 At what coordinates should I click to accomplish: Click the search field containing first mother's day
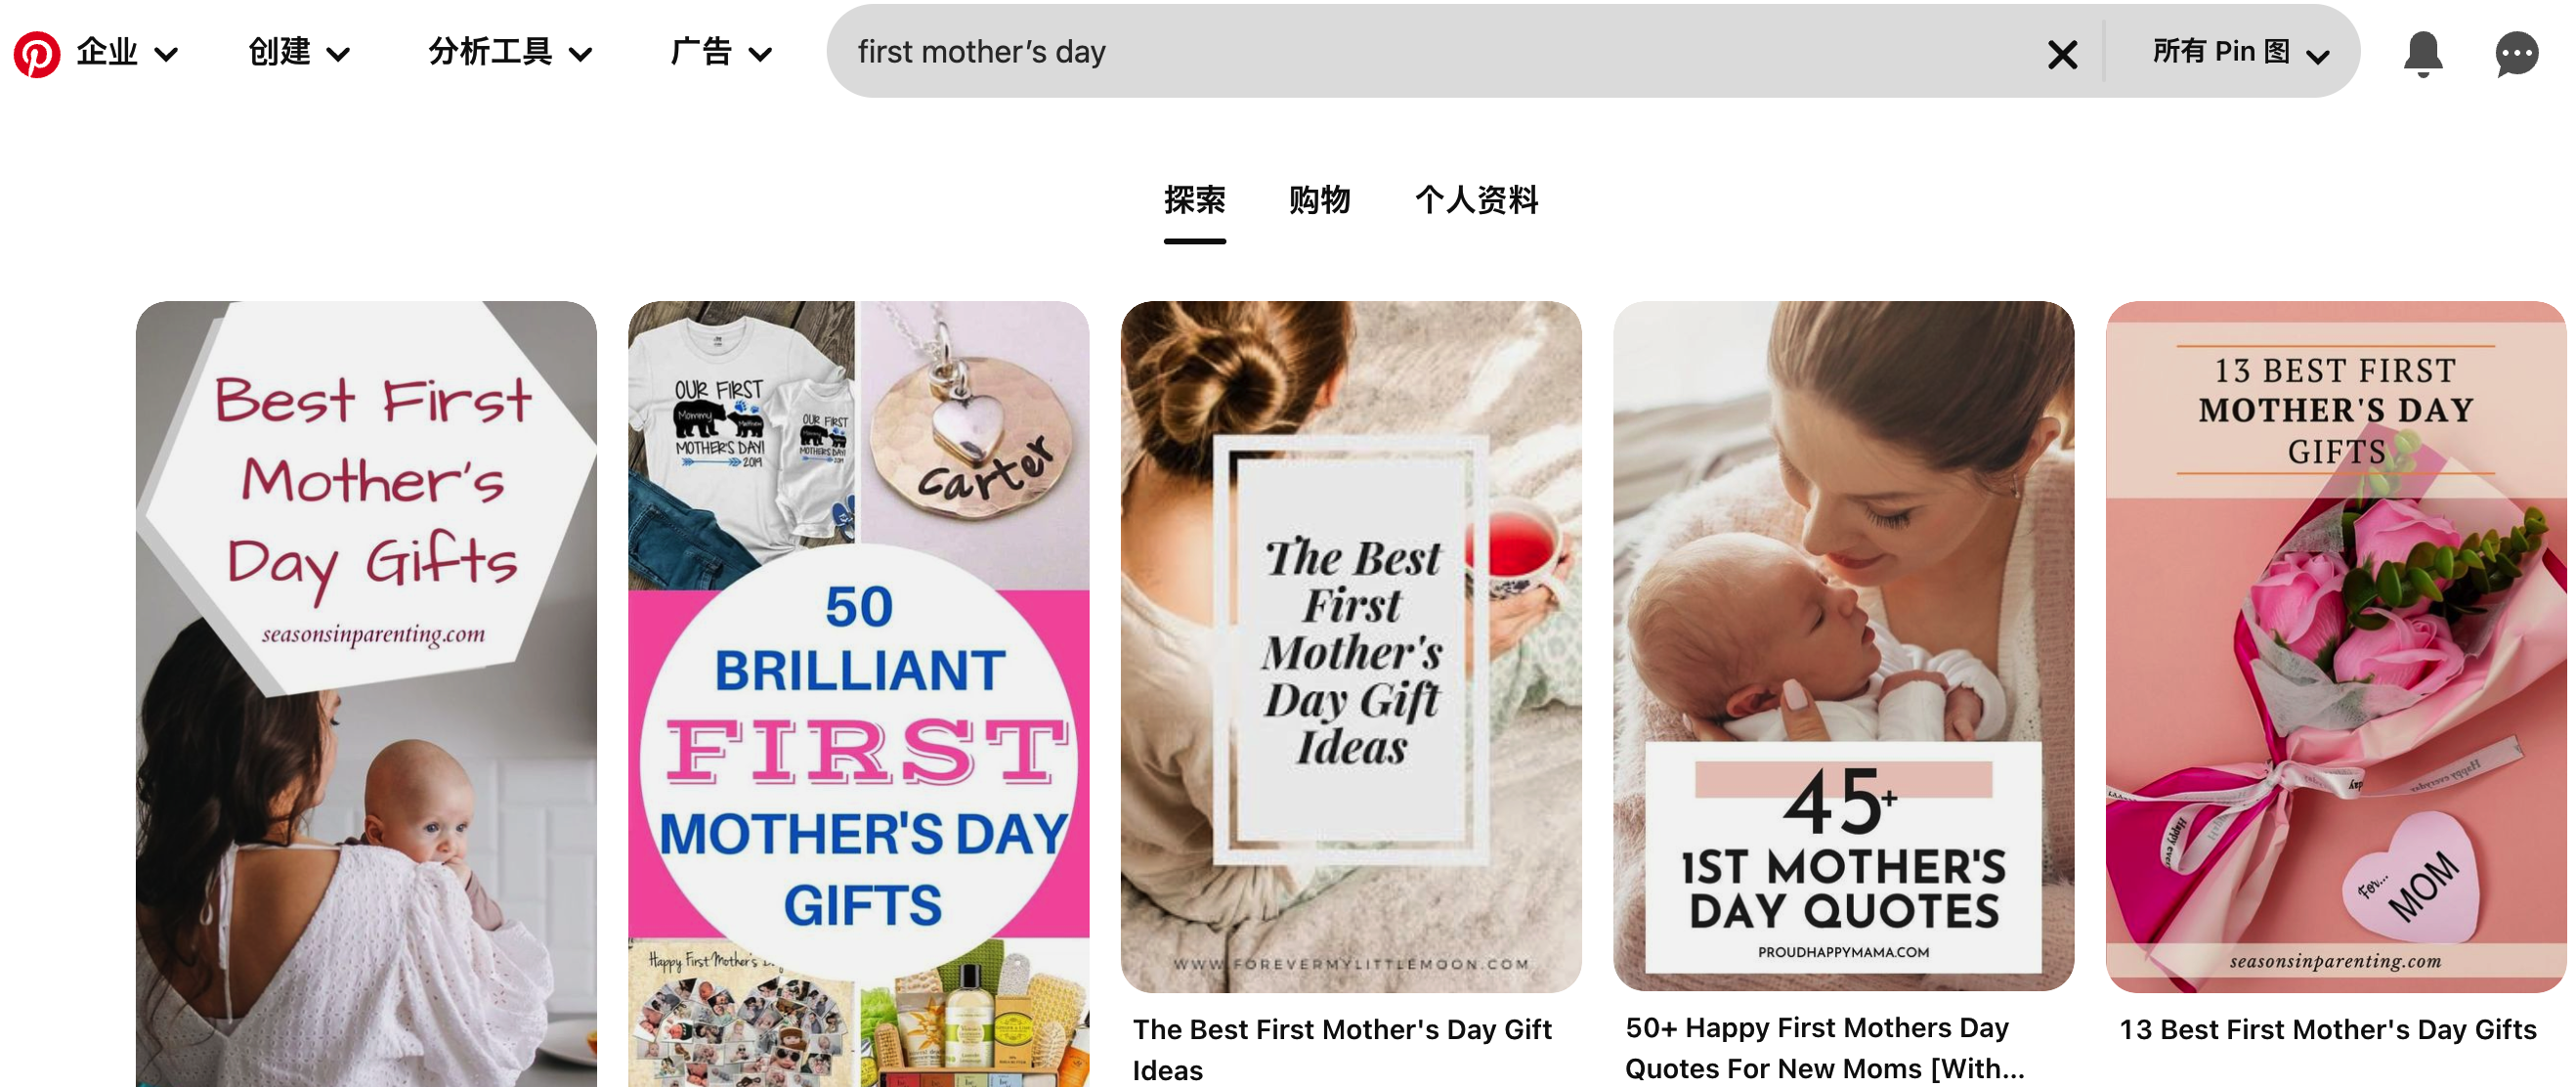pyautogui.click(x=1440, y=52)
